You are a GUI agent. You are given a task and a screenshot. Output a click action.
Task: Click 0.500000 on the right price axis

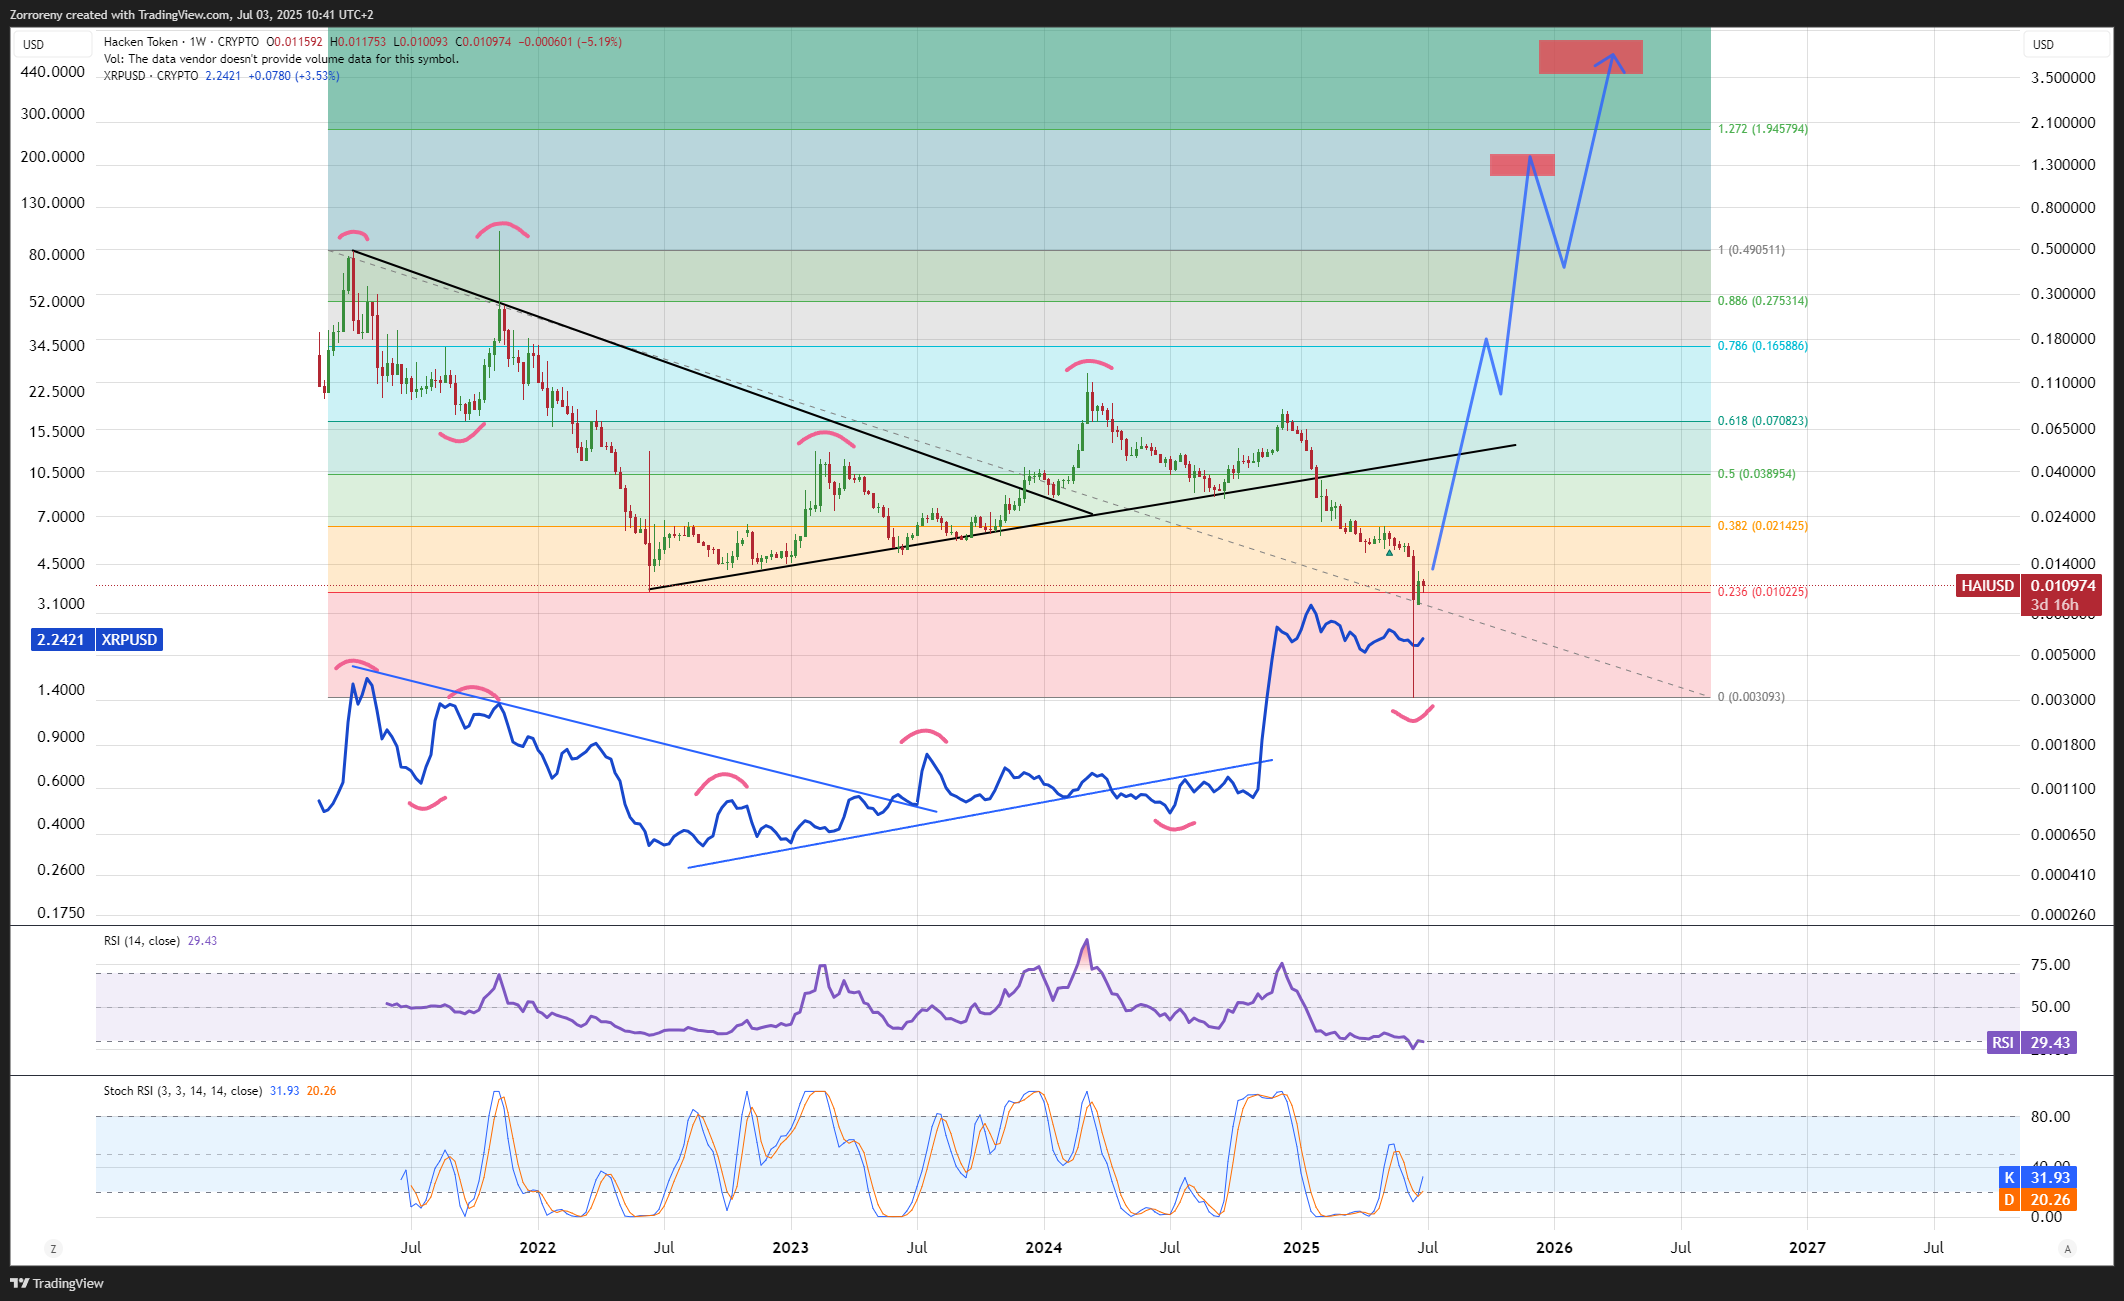(2063, 249)
